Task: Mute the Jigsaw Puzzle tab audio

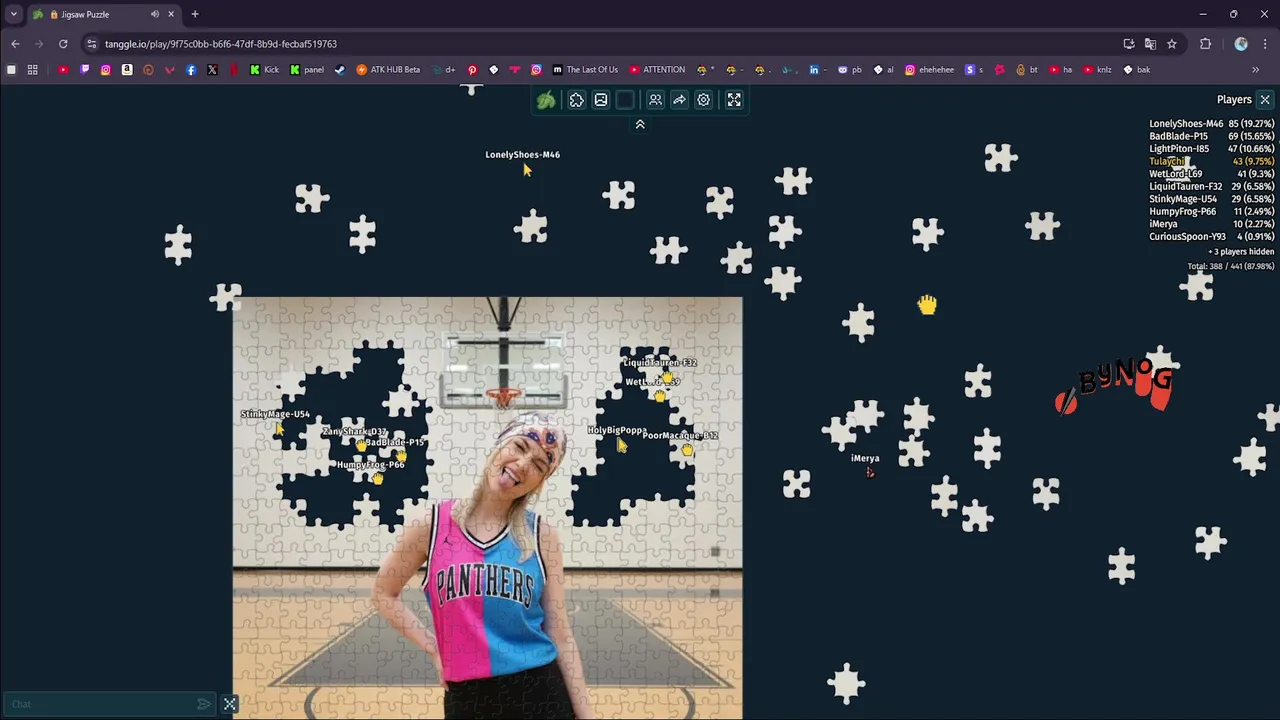Action: [155, 14]
